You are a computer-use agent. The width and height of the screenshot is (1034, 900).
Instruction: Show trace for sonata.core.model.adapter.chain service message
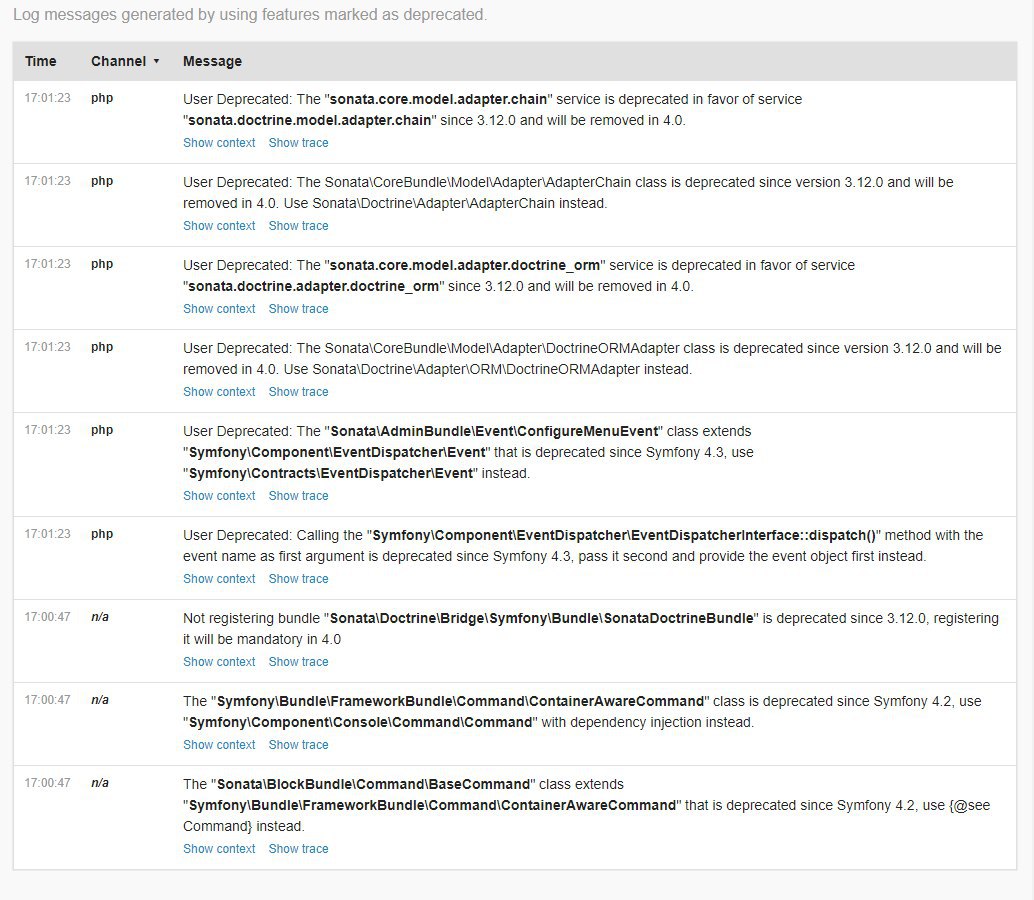click(298, 142)
